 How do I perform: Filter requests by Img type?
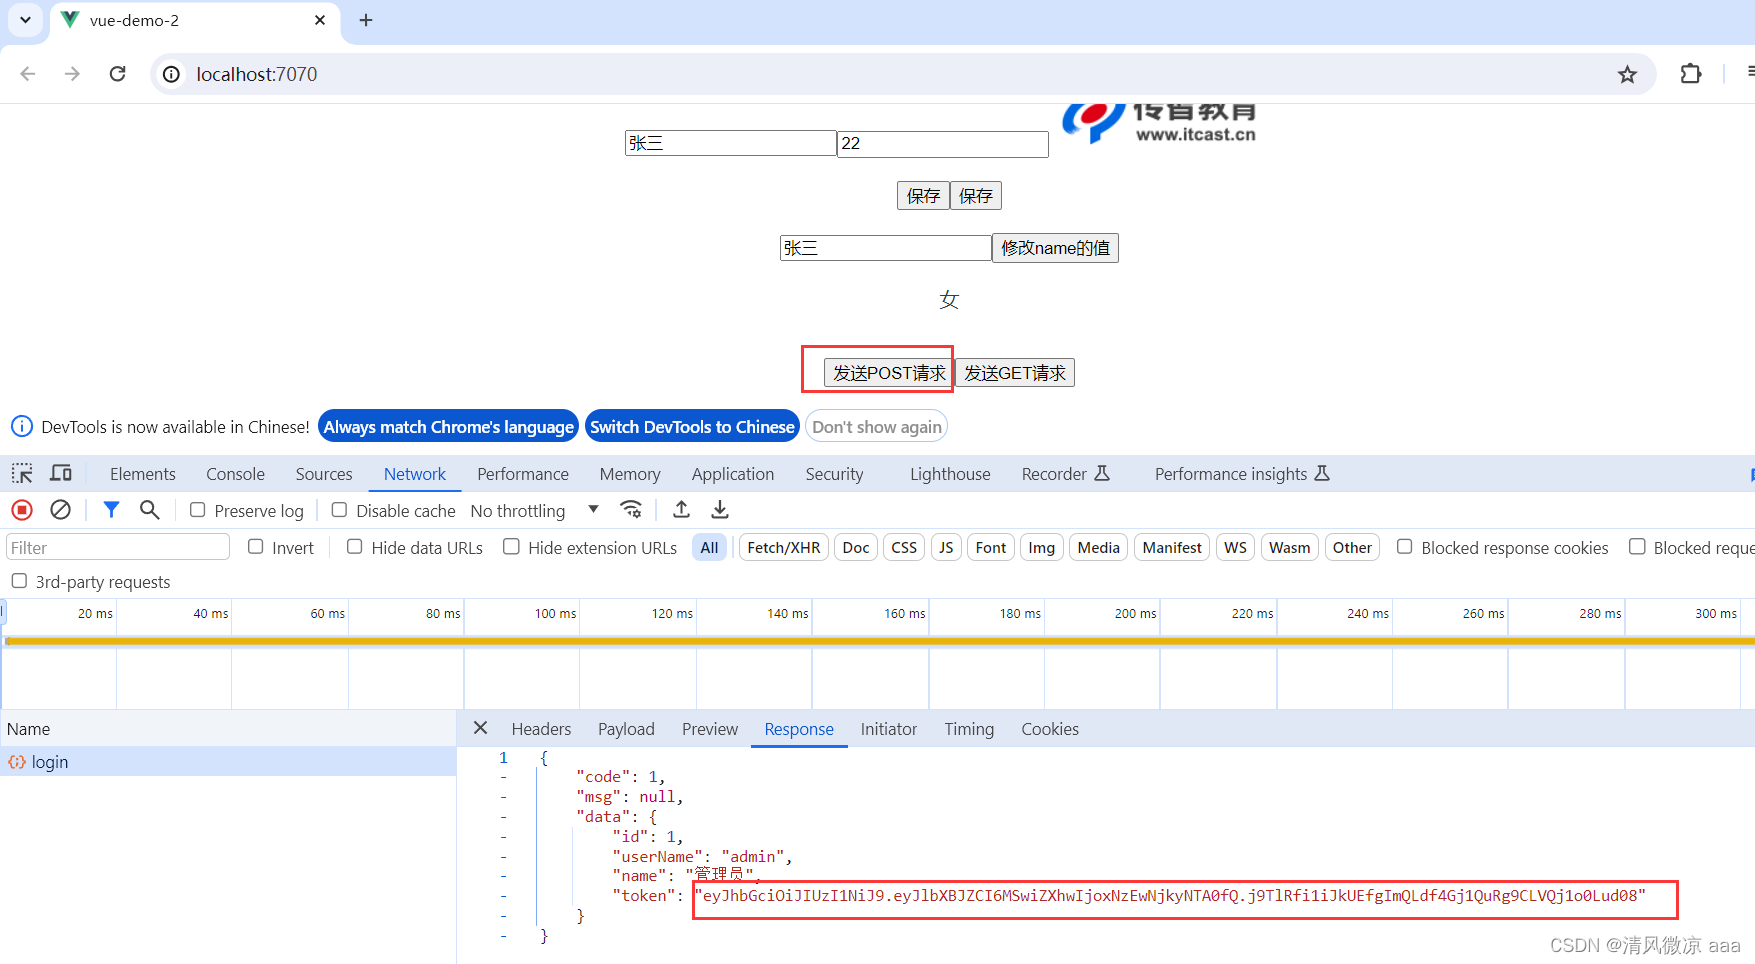pyautogui.click(x=1041, y=547)
